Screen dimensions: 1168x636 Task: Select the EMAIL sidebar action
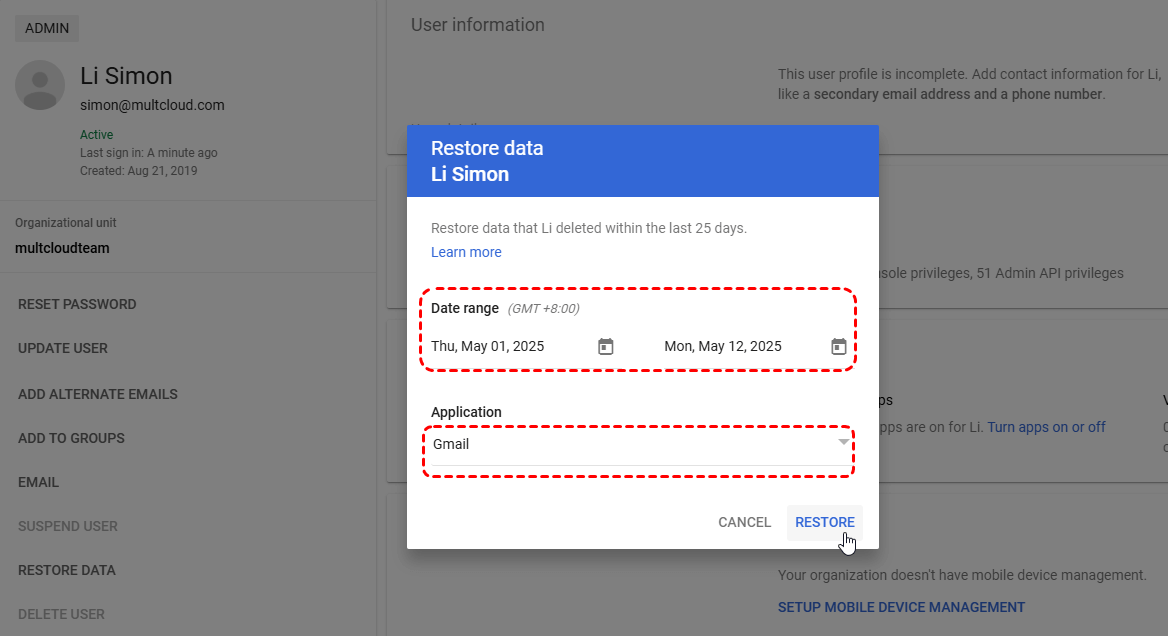pos(39,482)
